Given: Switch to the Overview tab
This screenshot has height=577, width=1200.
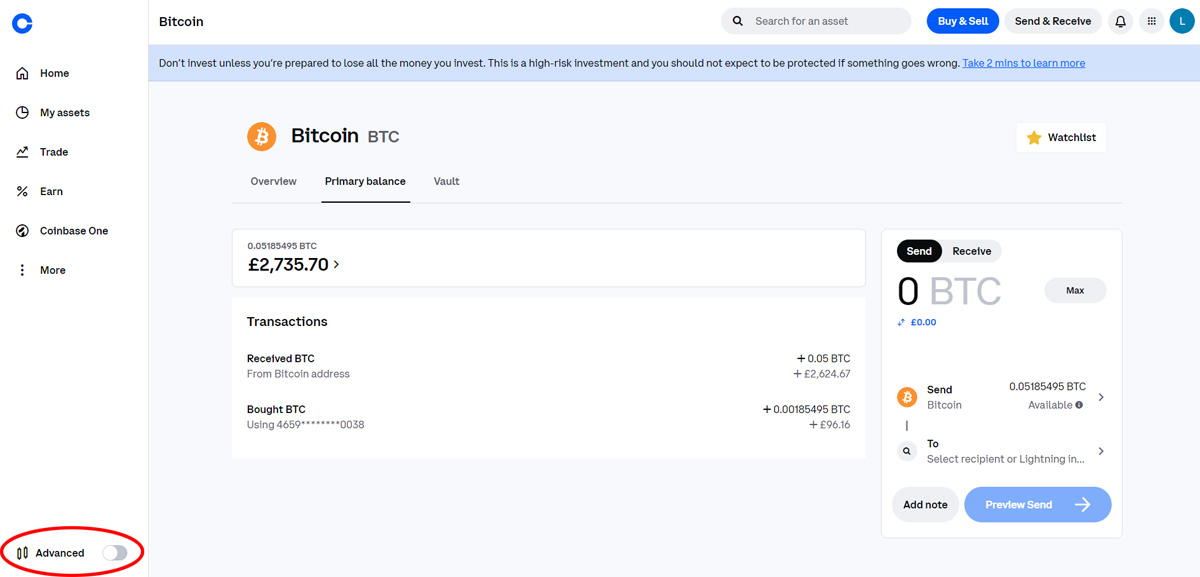Looking at the screenshot, I should pos(273,181).
